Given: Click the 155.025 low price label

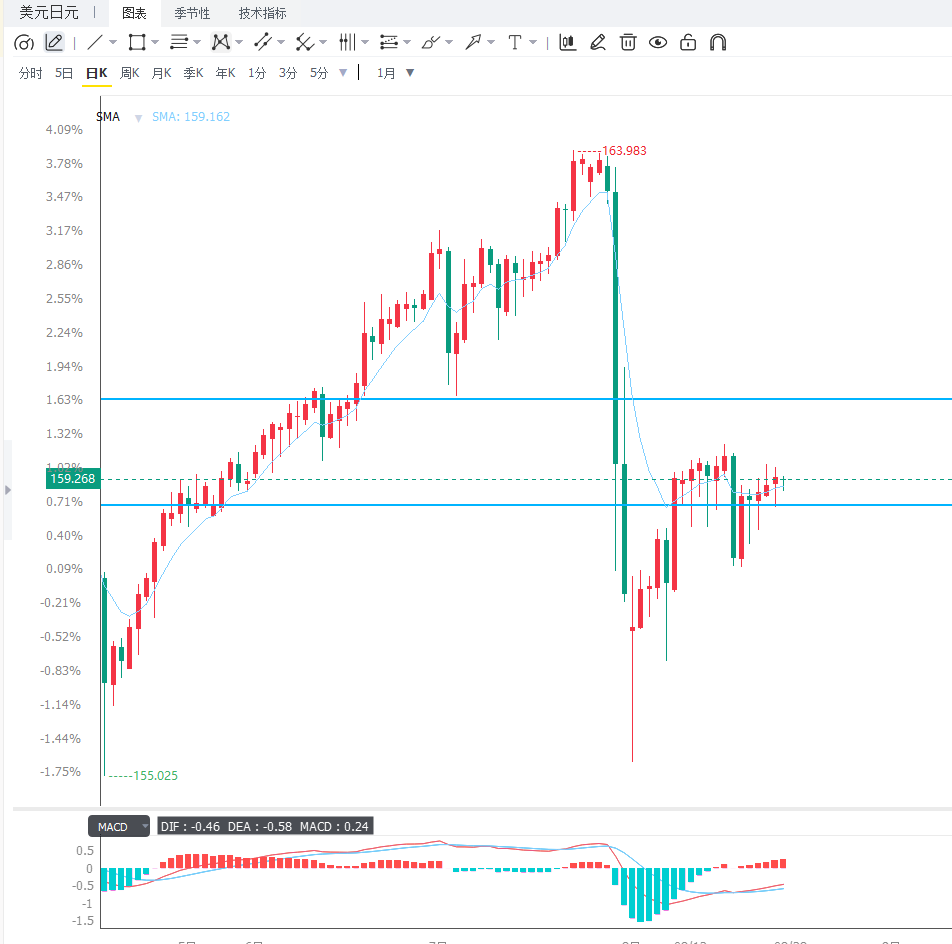Looking at the screenshot, I should pos(155,775).
